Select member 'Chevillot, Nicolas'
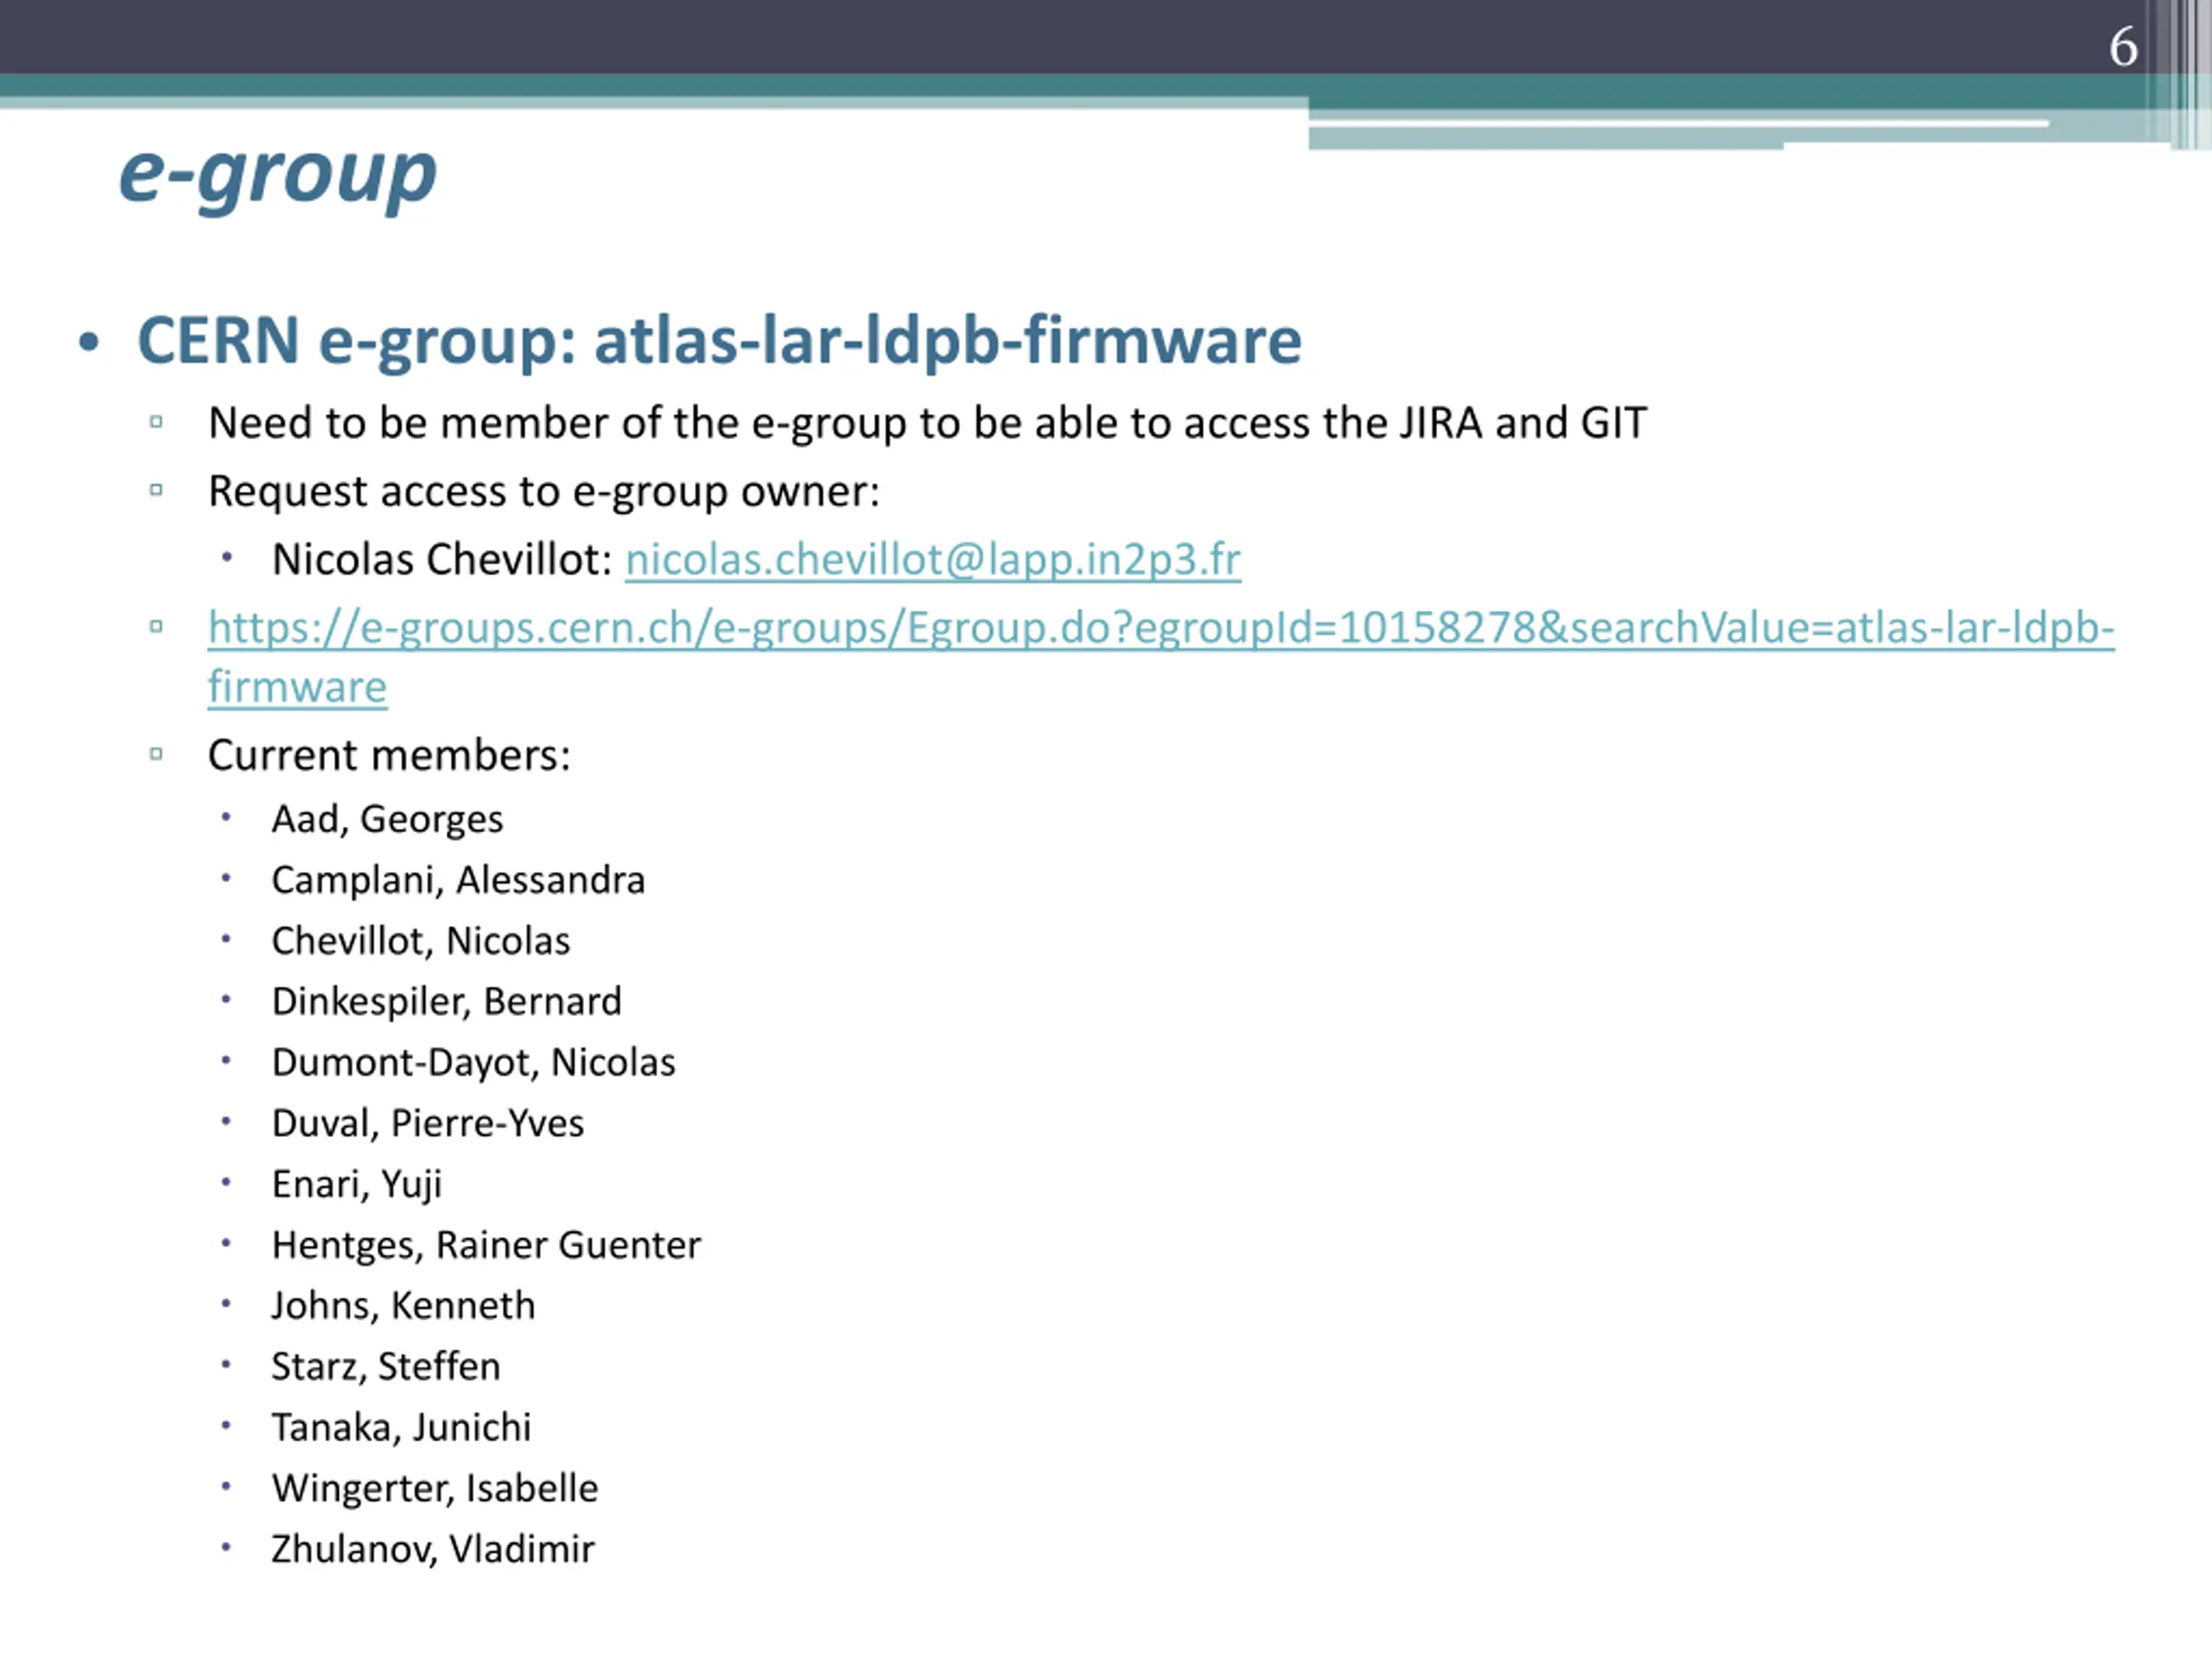Screen dimensions: 2212x1659 point(420,941)
